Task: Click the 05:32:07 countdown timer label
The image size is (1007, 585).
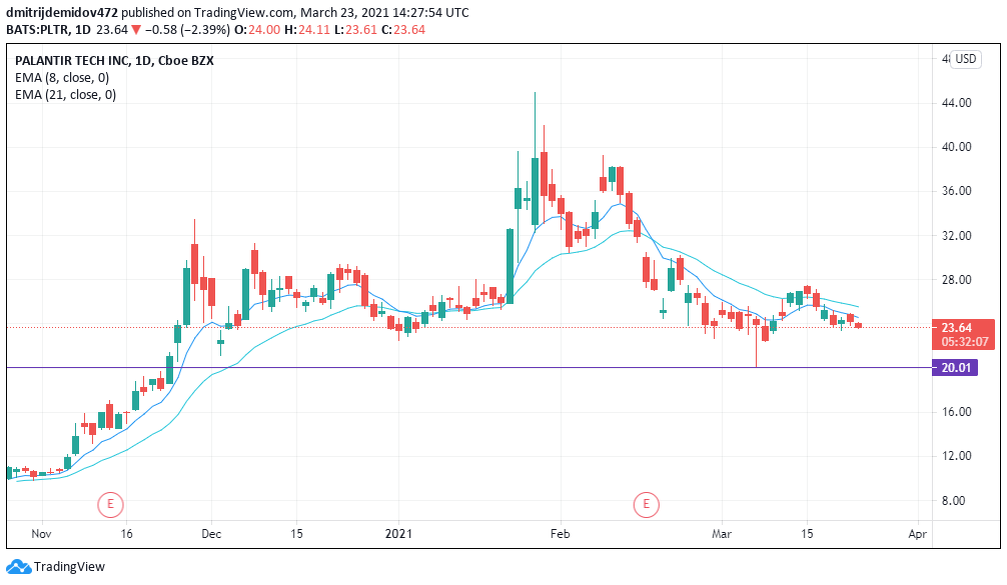Action: [x=965, y=342]
